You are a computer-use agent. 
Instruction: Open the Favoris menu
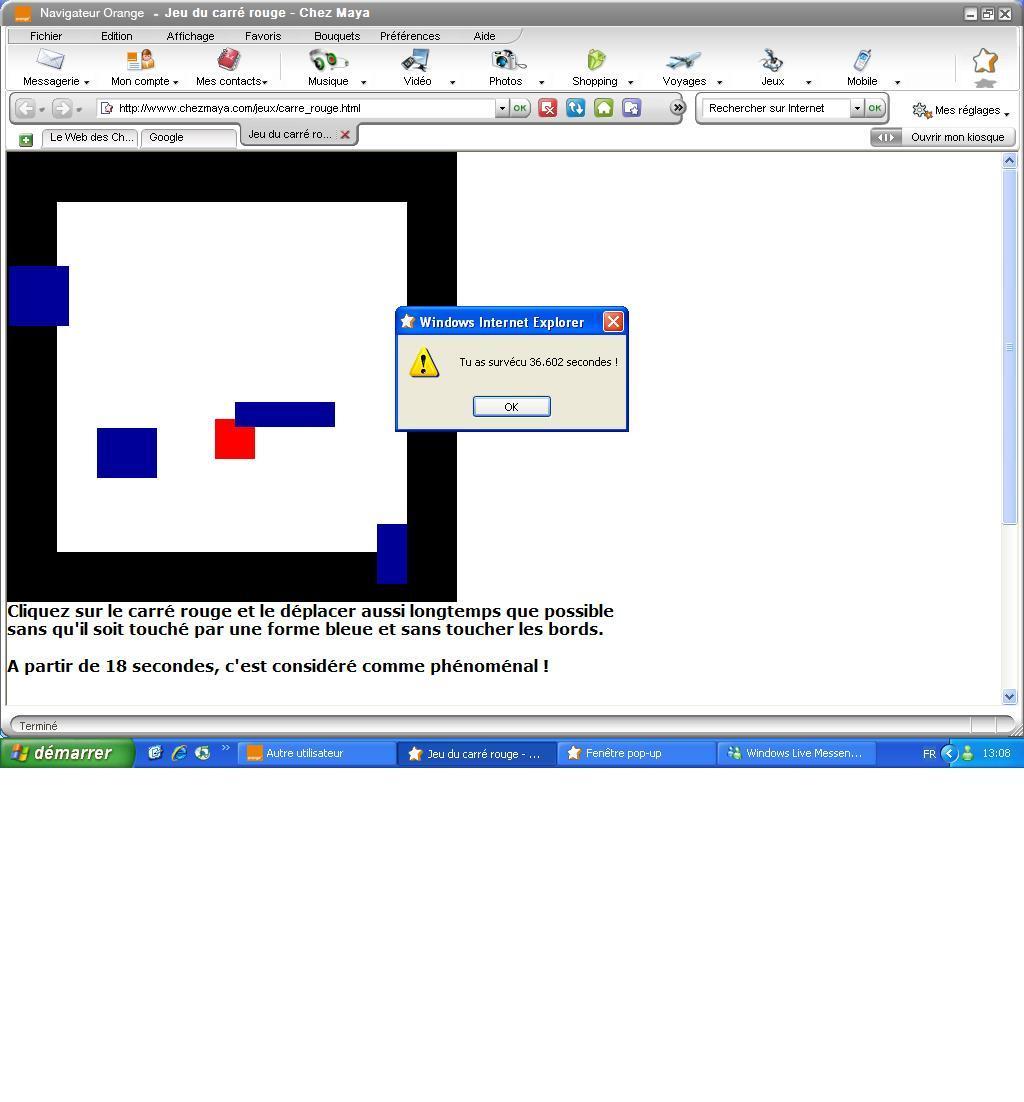point(263,36)
